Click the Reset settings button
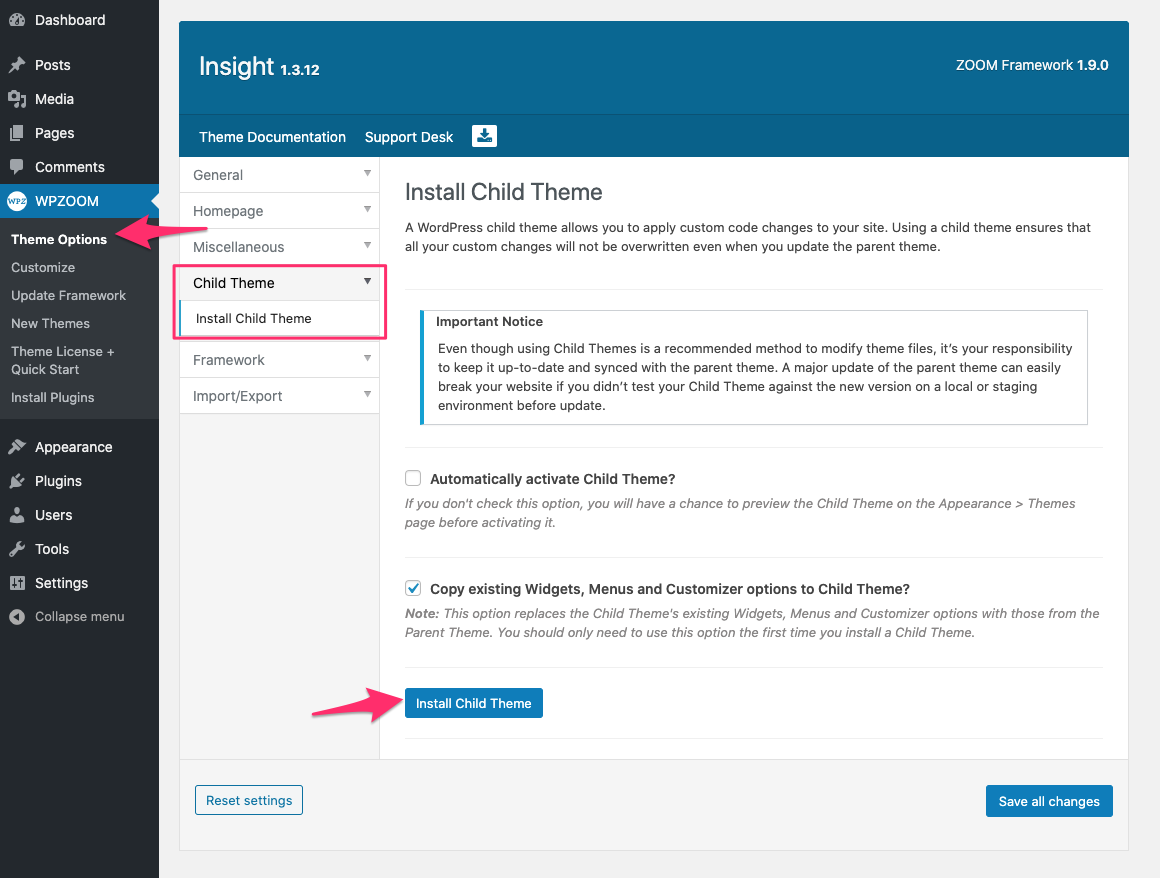The width and height of the screenshot is (1160, 878). tap(249, 800)
